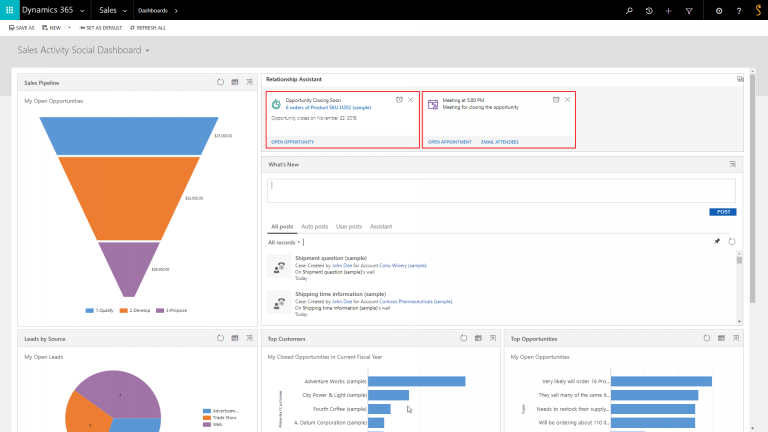Enlarge the What's New panel
Screen dimensions: 768x432
click(732, 165)
